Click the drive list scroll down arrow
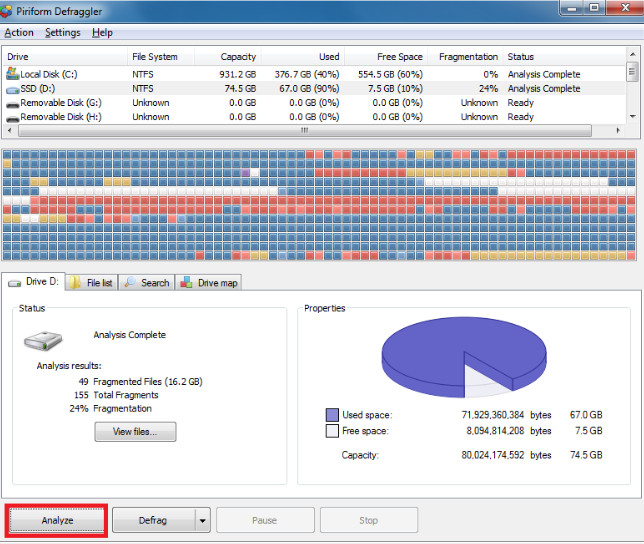The image size is (644, 544). pos(632,117)
